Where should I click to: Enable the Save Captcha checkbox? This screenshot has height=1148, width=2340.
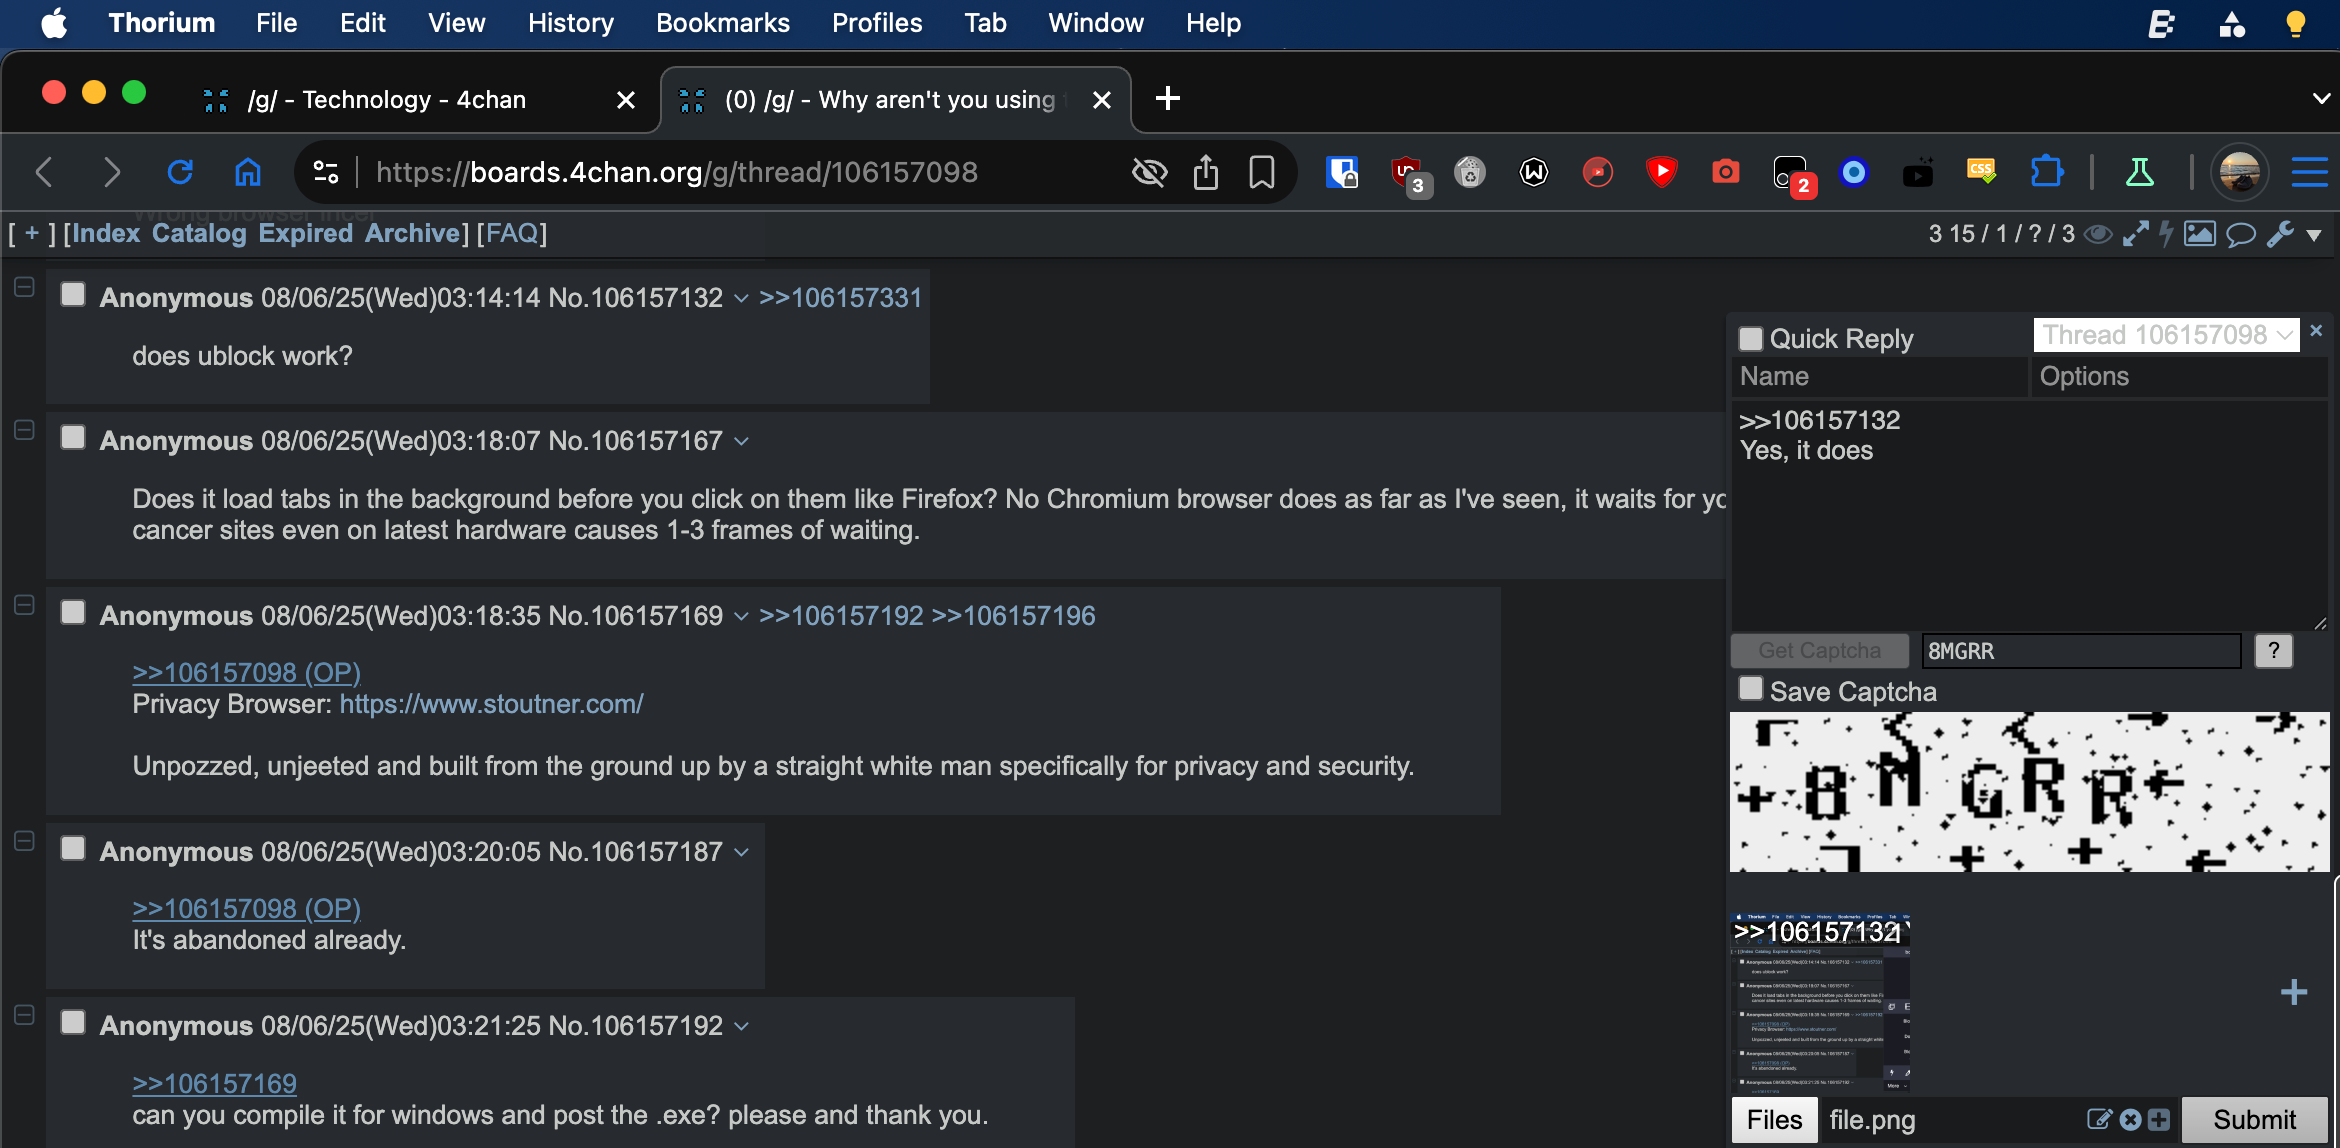1751,689
